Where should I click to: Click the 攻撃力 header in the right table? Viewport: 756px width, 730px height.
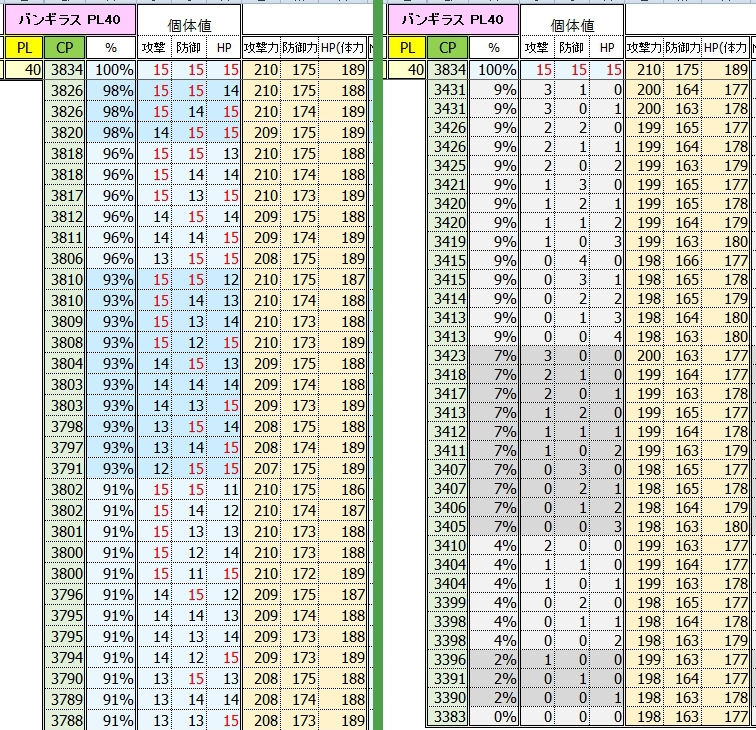(644, 47)
